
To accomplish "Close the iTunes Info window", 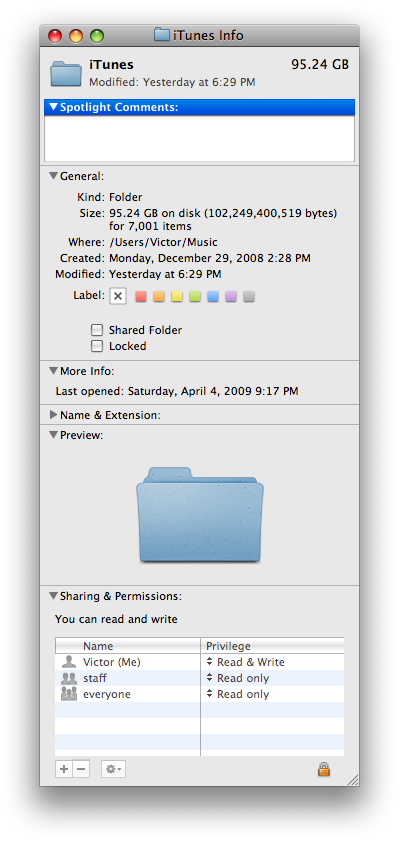I will pos(55,36).
